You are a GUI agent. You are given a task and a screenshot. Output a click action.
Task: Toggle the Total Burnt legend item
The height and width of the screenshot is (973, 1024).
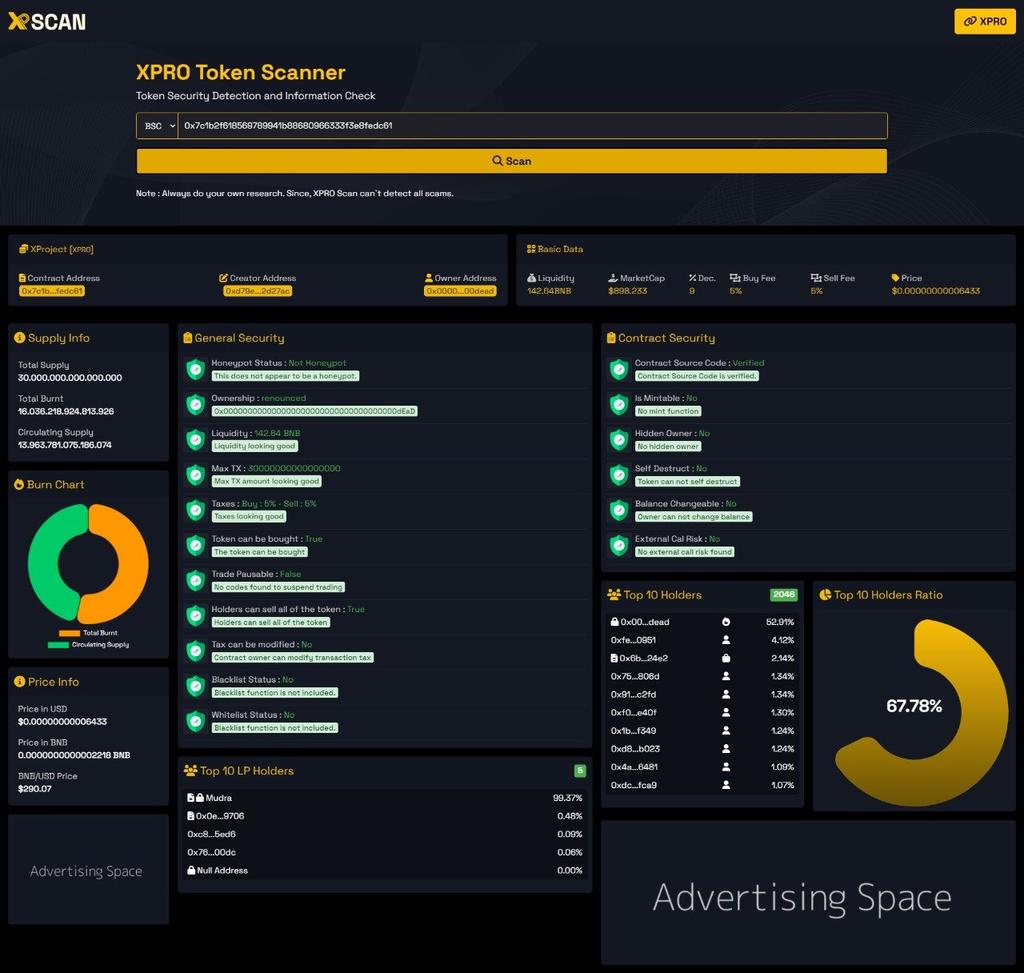[88, 633]
